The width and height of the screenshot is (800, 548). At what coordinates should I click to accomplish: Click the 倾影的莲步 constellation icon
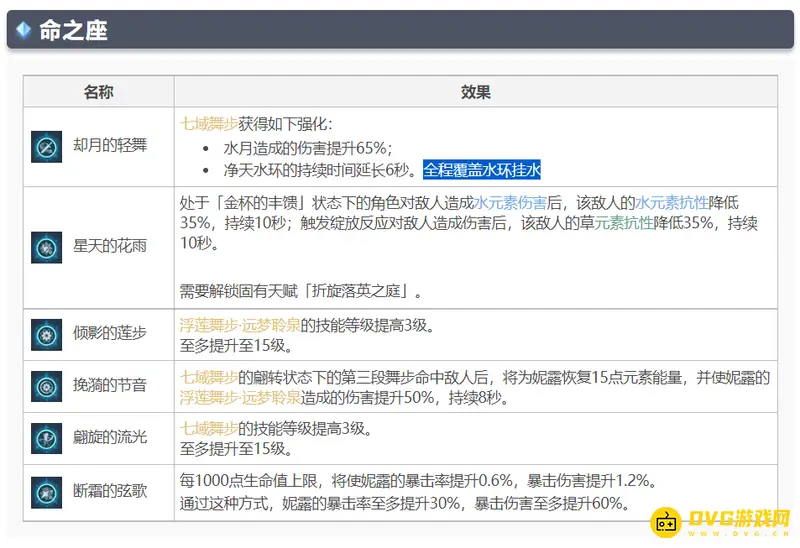(x=43, y=334)
